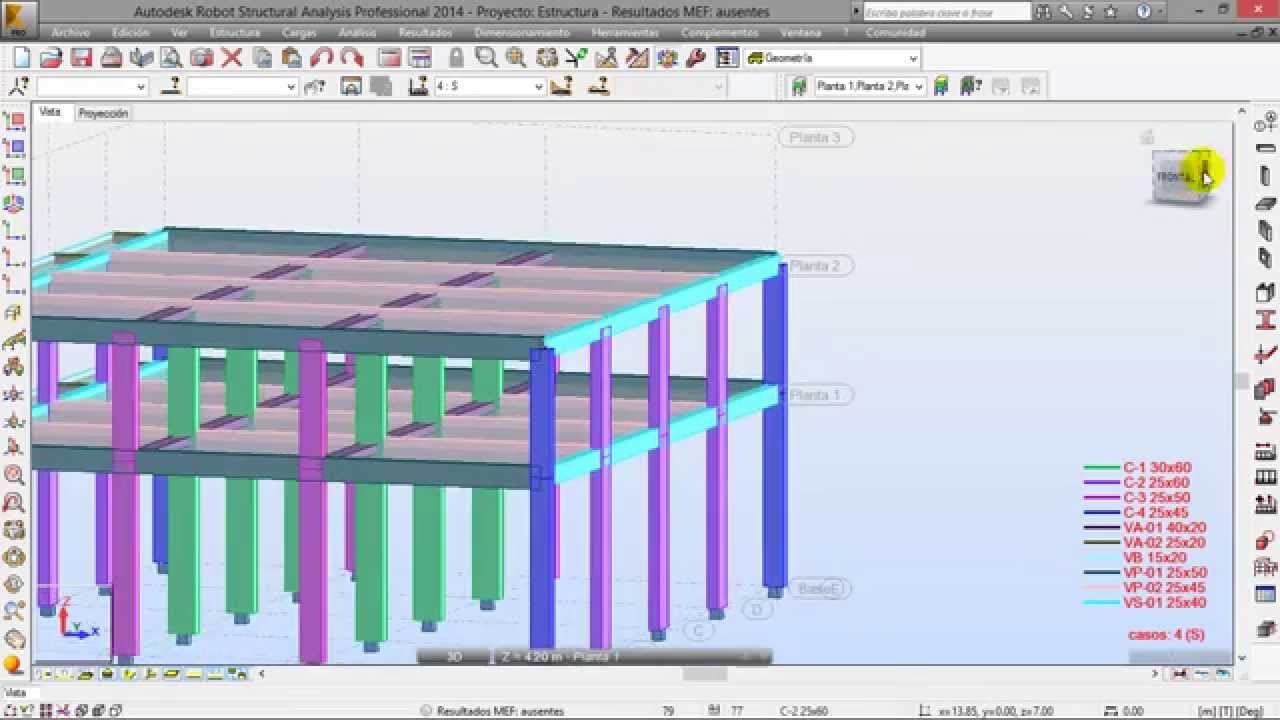Open the load case selection icon
Viewport: 1280px width, 720px height.
click(x=419, y=87)
